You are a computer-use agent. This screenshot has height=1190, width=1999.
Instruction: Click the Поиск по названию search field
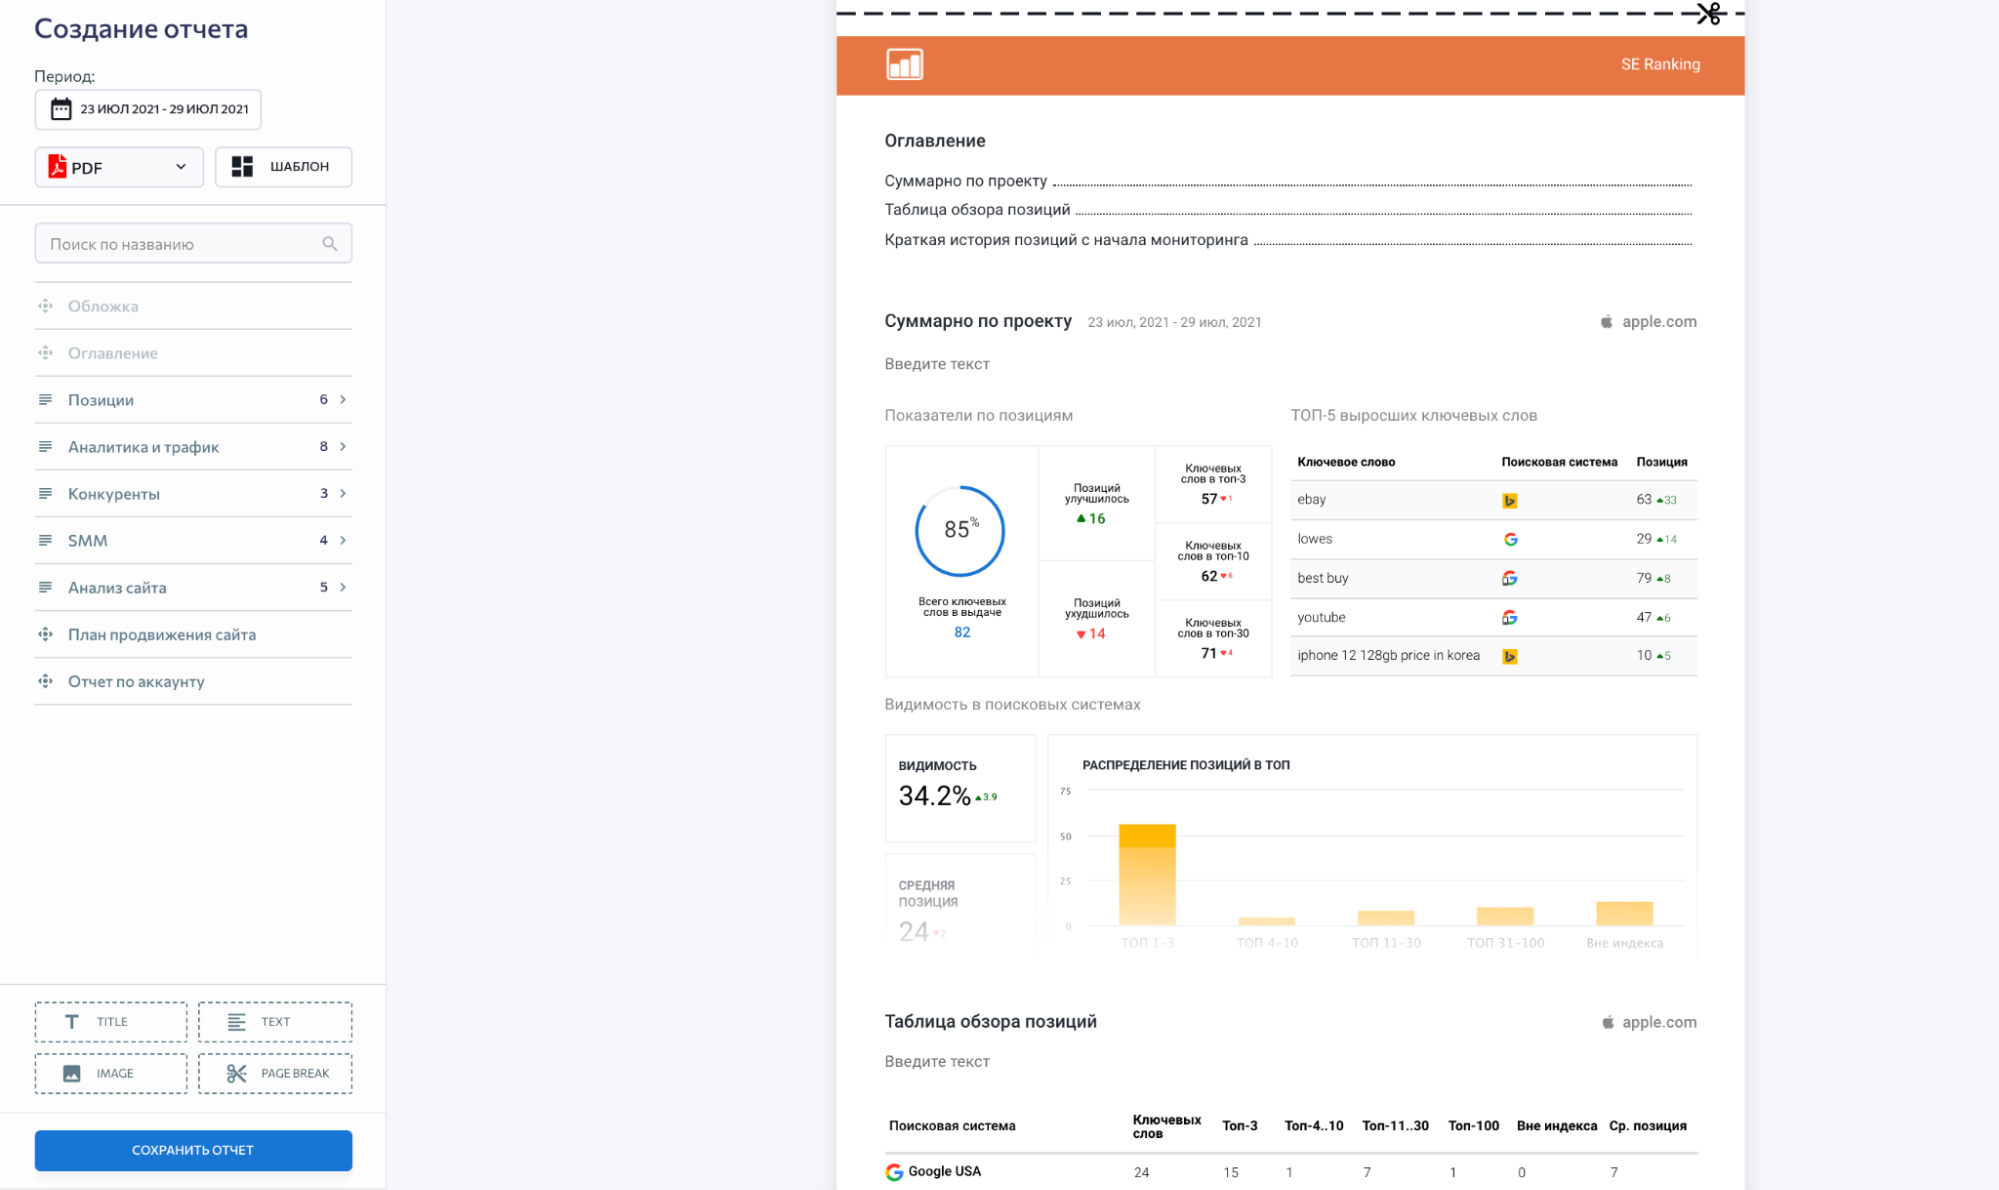click(x=180, y=244)
